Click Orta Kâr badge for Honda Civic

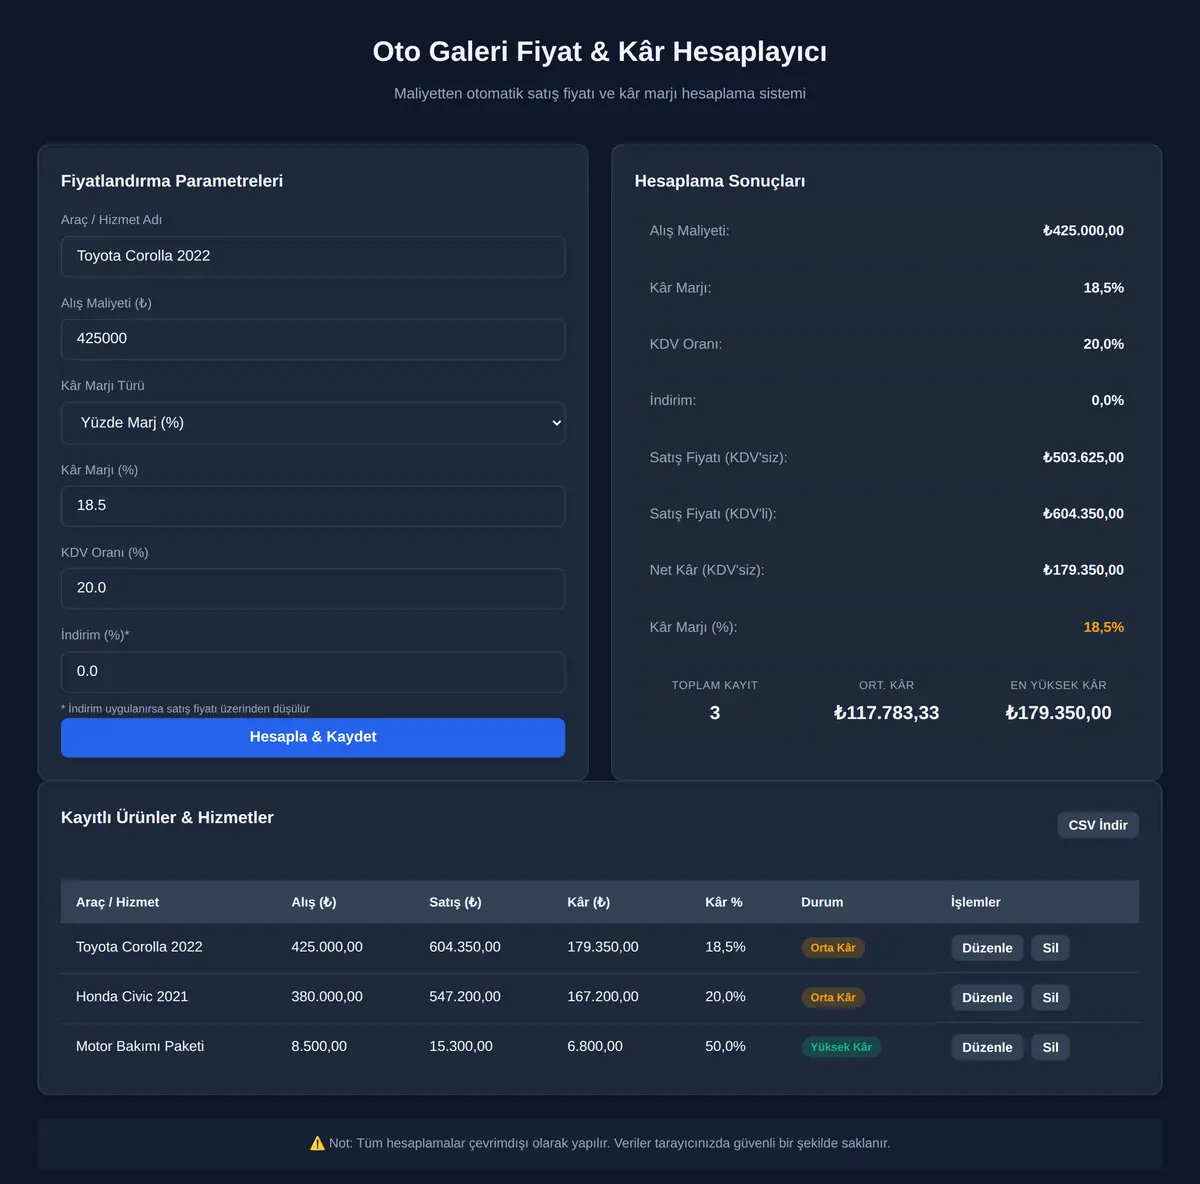(x=833, y=998)
